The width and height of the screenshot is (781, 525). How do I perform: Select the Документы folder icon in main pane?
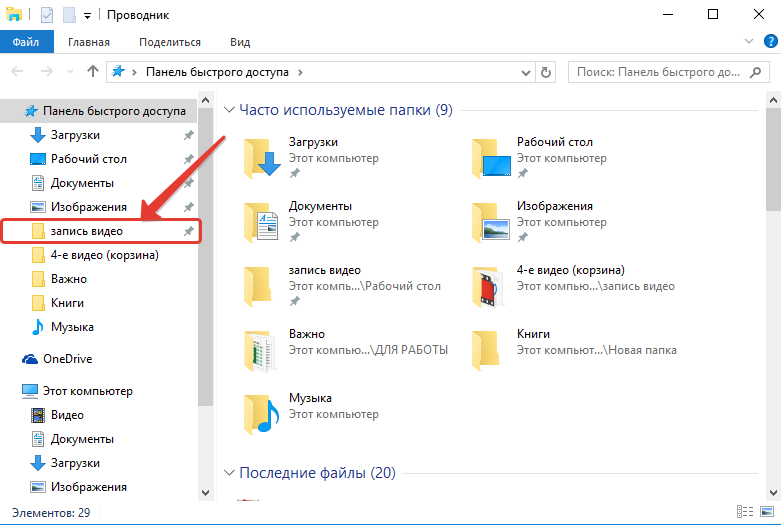(x=261, y=222)
